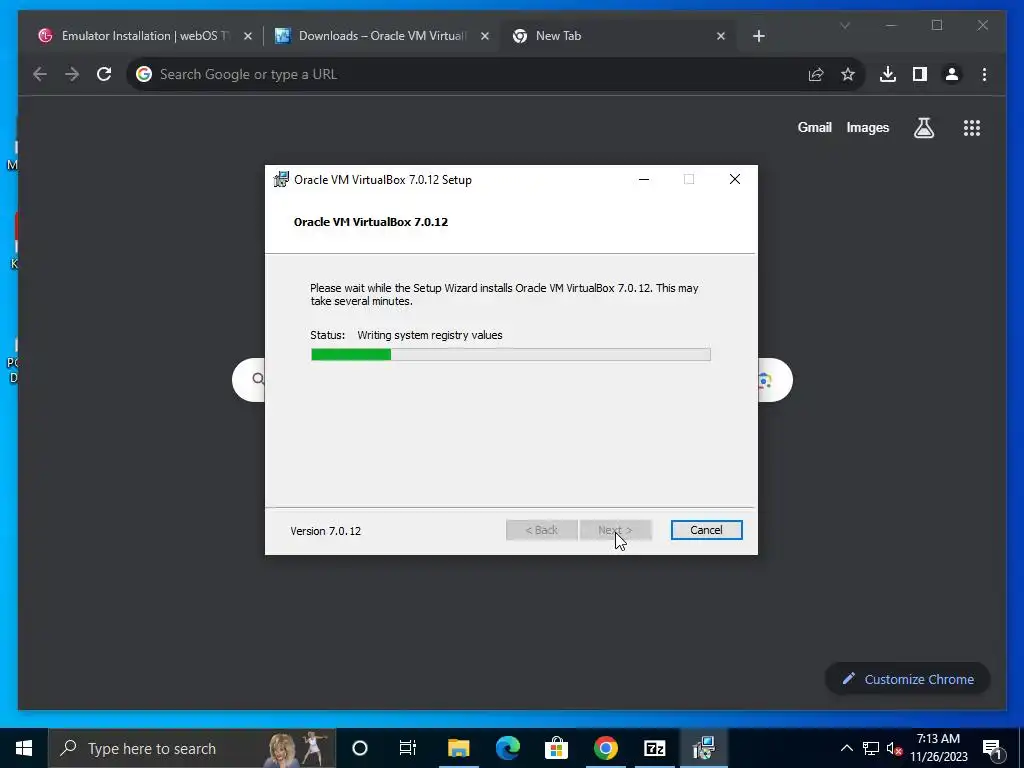
Task: Go back in Chrome
Action: (40, 74)
